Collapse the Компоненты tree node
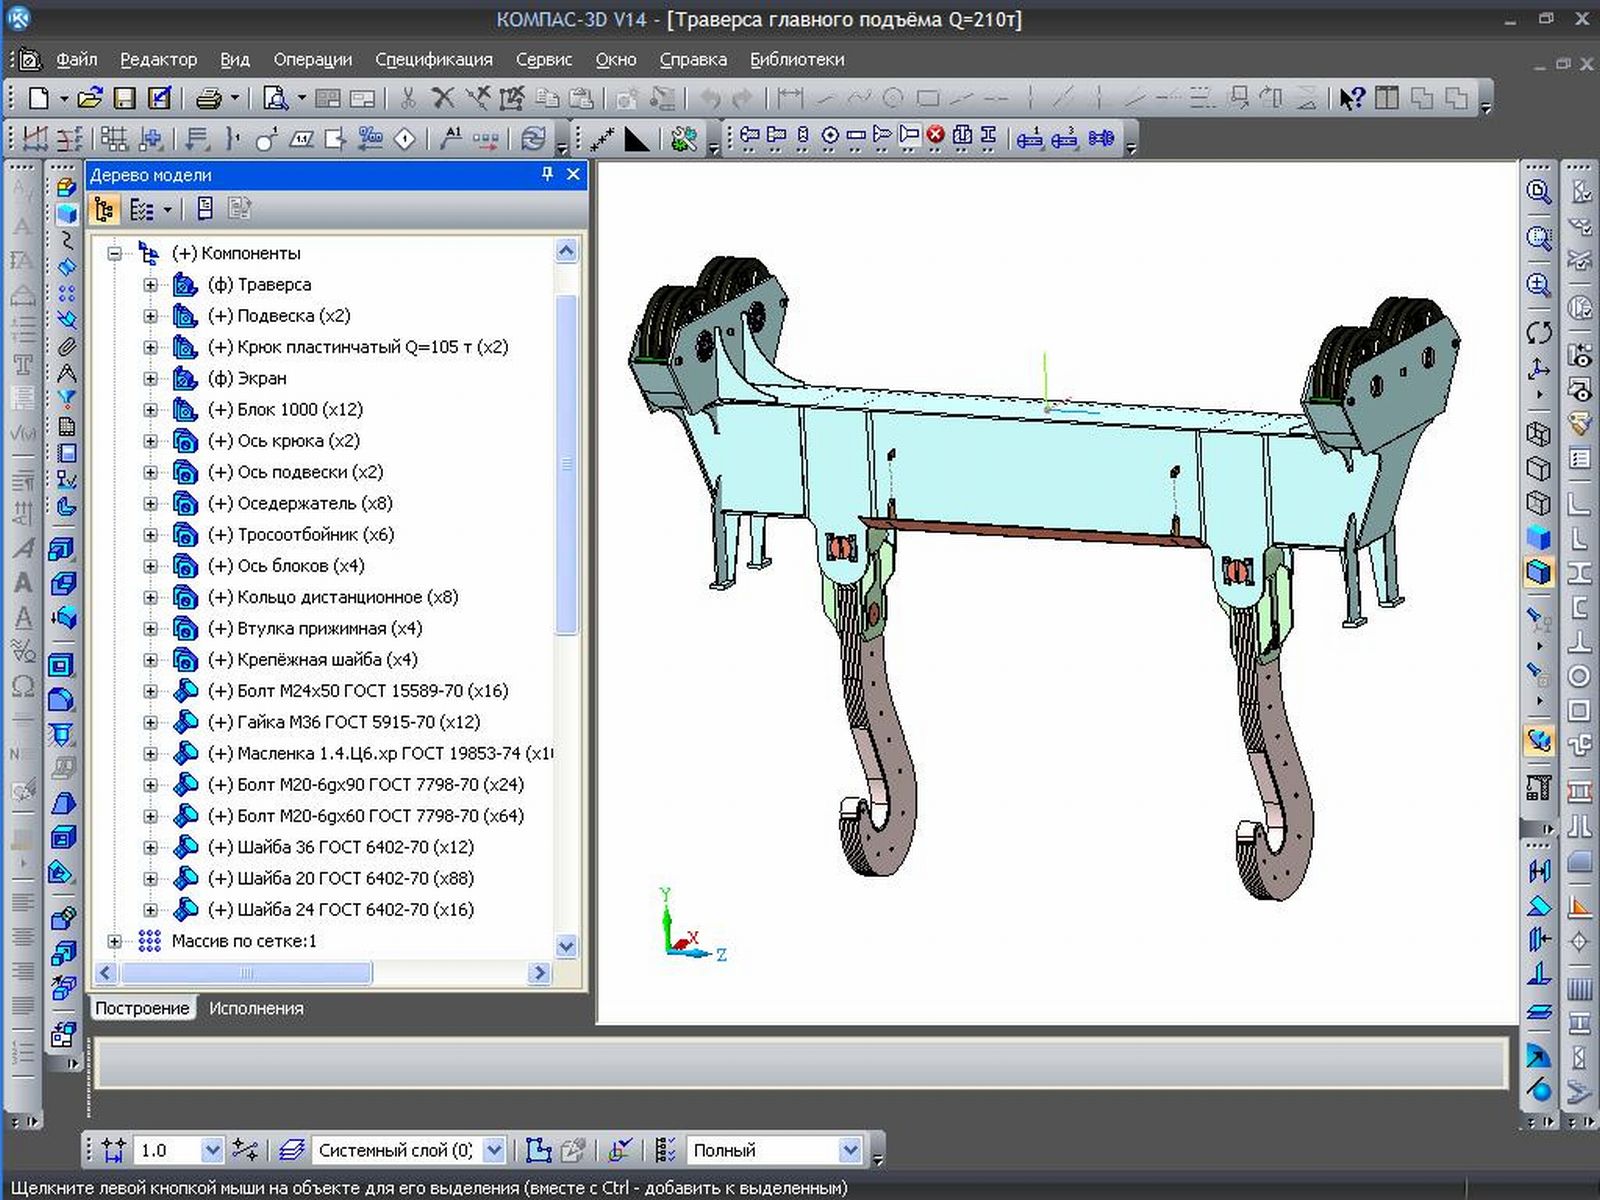 coord(114,254)
